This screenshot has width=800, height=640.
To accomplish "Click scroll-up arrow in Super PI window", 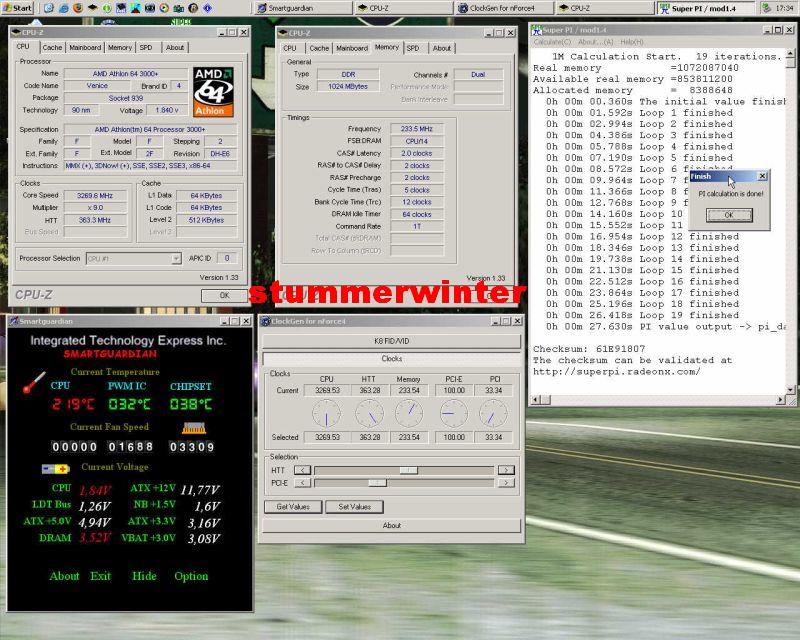I will (790, 54).
